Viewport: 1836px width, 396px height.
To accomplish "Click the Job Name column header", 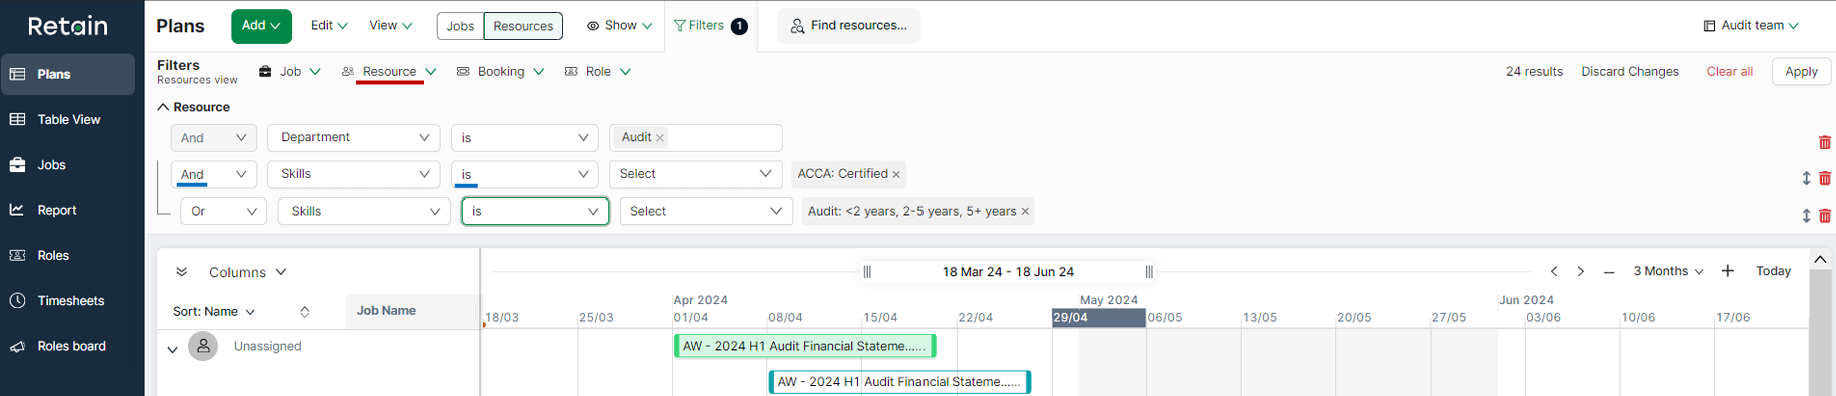I will pyautogui.click(x=412, y=311).
